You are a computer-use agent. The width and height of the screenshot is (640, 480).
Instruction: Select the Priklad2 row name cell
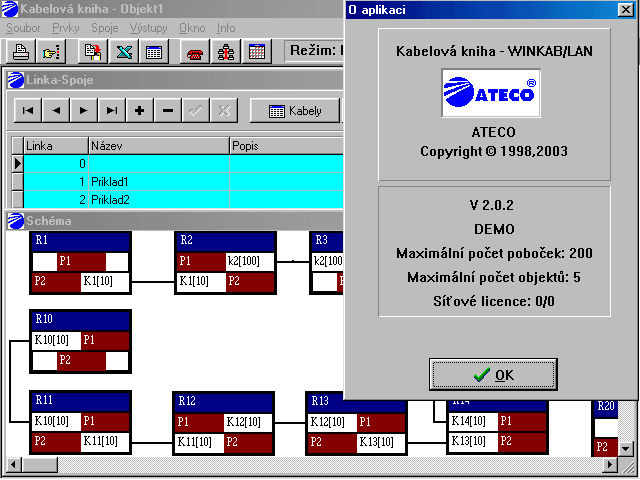click(x=159, y=200)
